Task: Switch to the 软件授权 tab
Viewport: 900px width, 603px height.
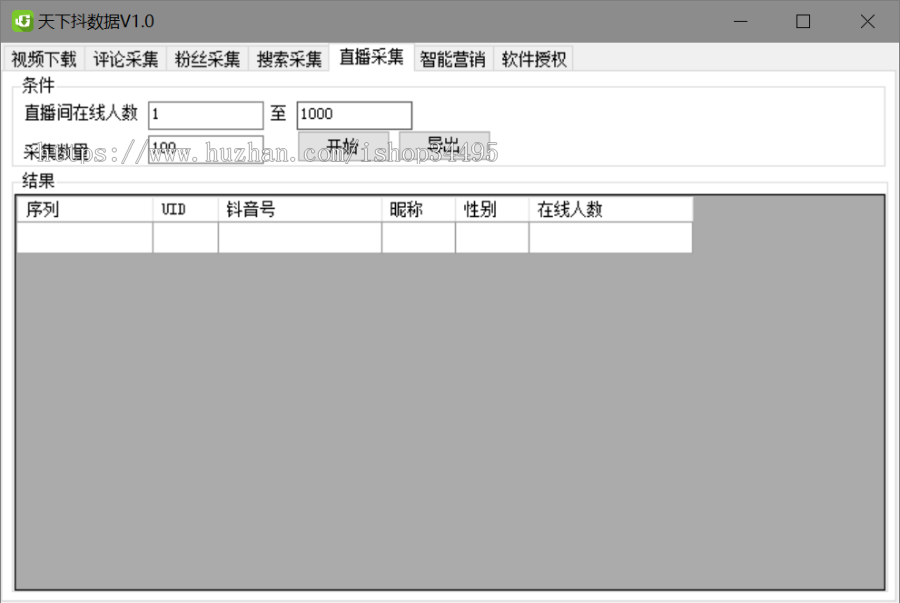Action: (x=534, y=59)
